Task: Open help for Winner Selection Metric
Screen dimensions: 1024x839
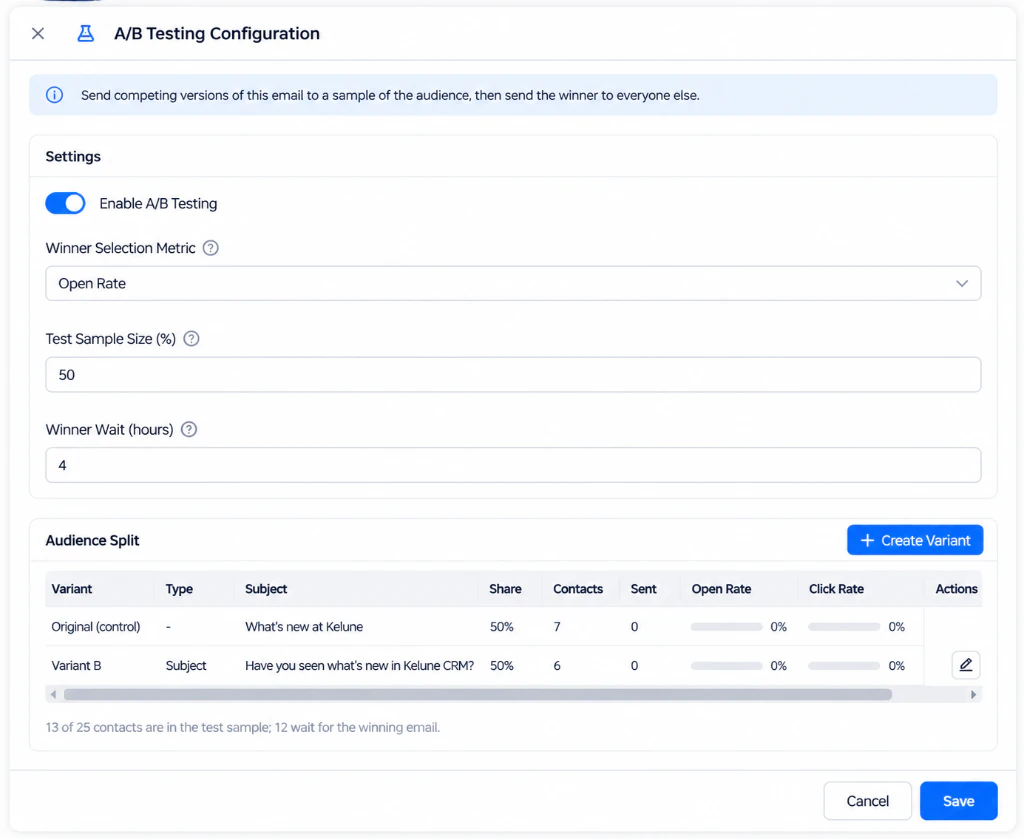Action: pyautogui.click(x=210, y=248)
